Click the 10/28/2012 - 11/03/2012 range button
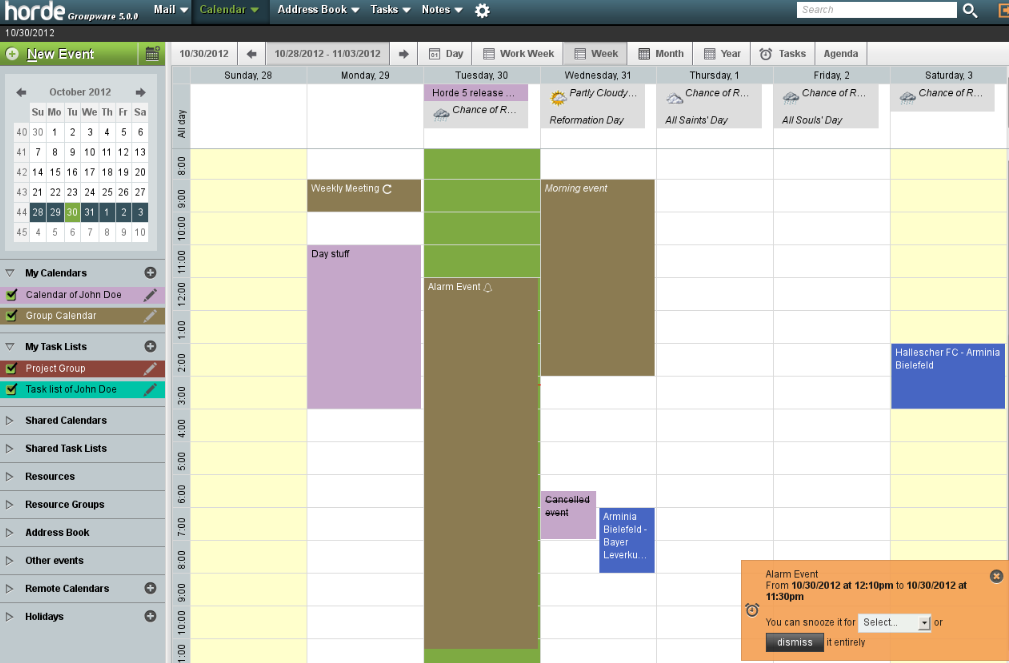 tap(328, 54)
